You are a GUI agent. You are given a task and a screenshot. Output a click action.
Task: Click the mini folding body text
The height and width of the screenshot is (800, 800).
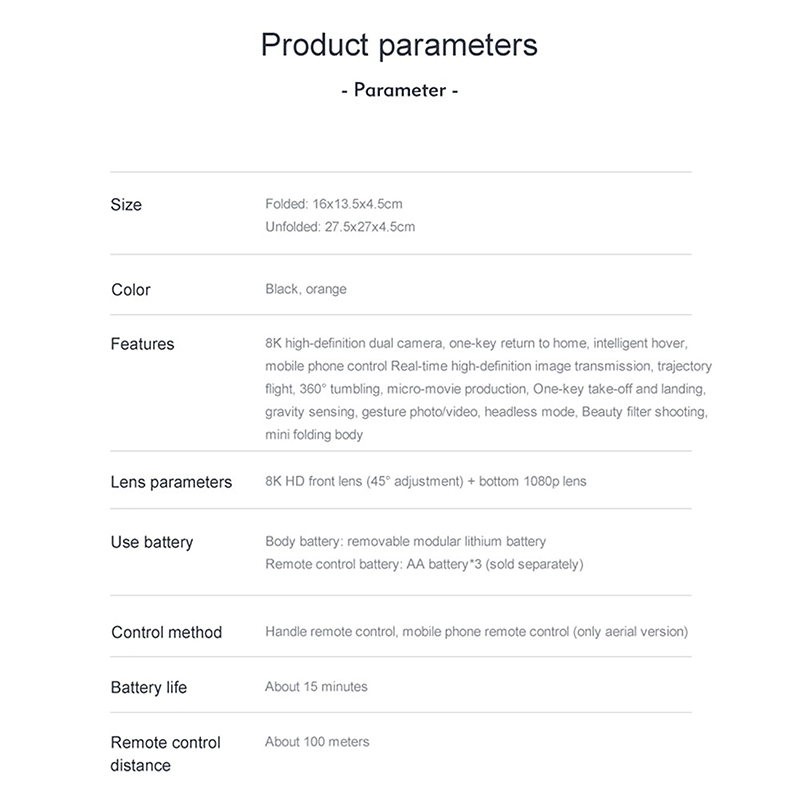(314, 435)
